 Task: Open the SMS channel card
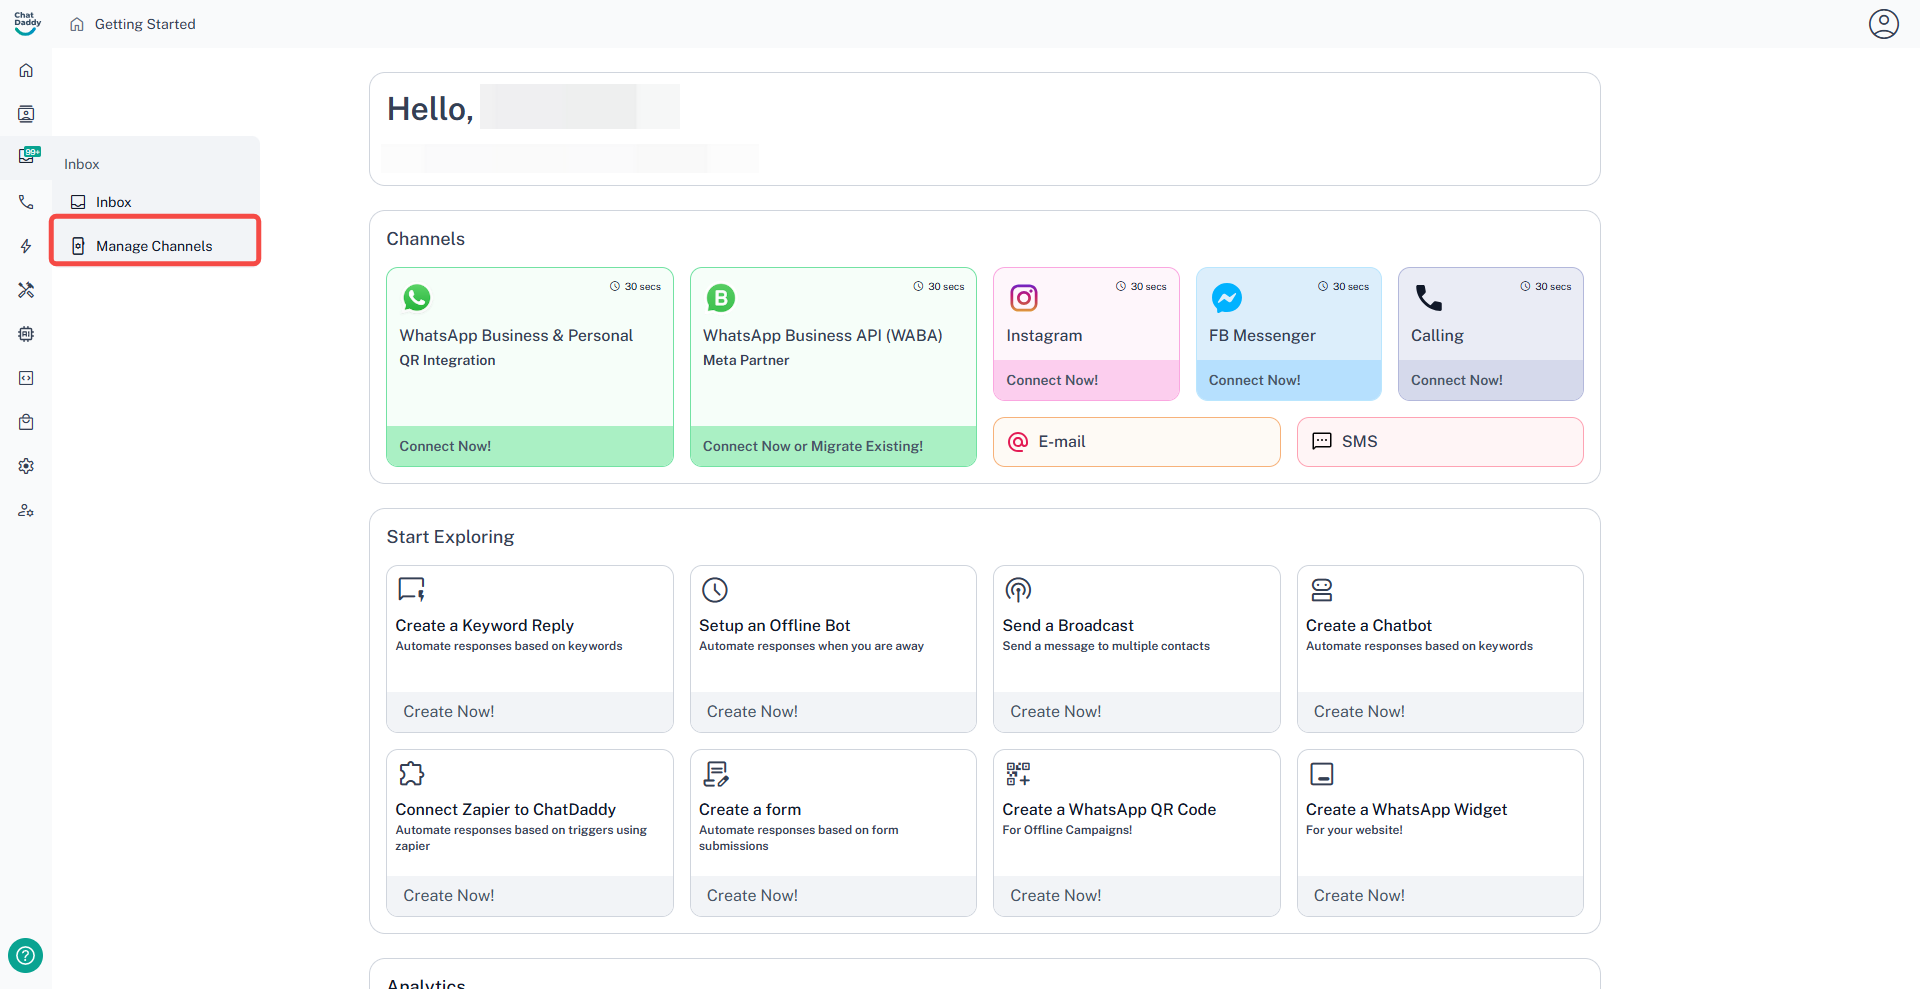point(1440,442)
